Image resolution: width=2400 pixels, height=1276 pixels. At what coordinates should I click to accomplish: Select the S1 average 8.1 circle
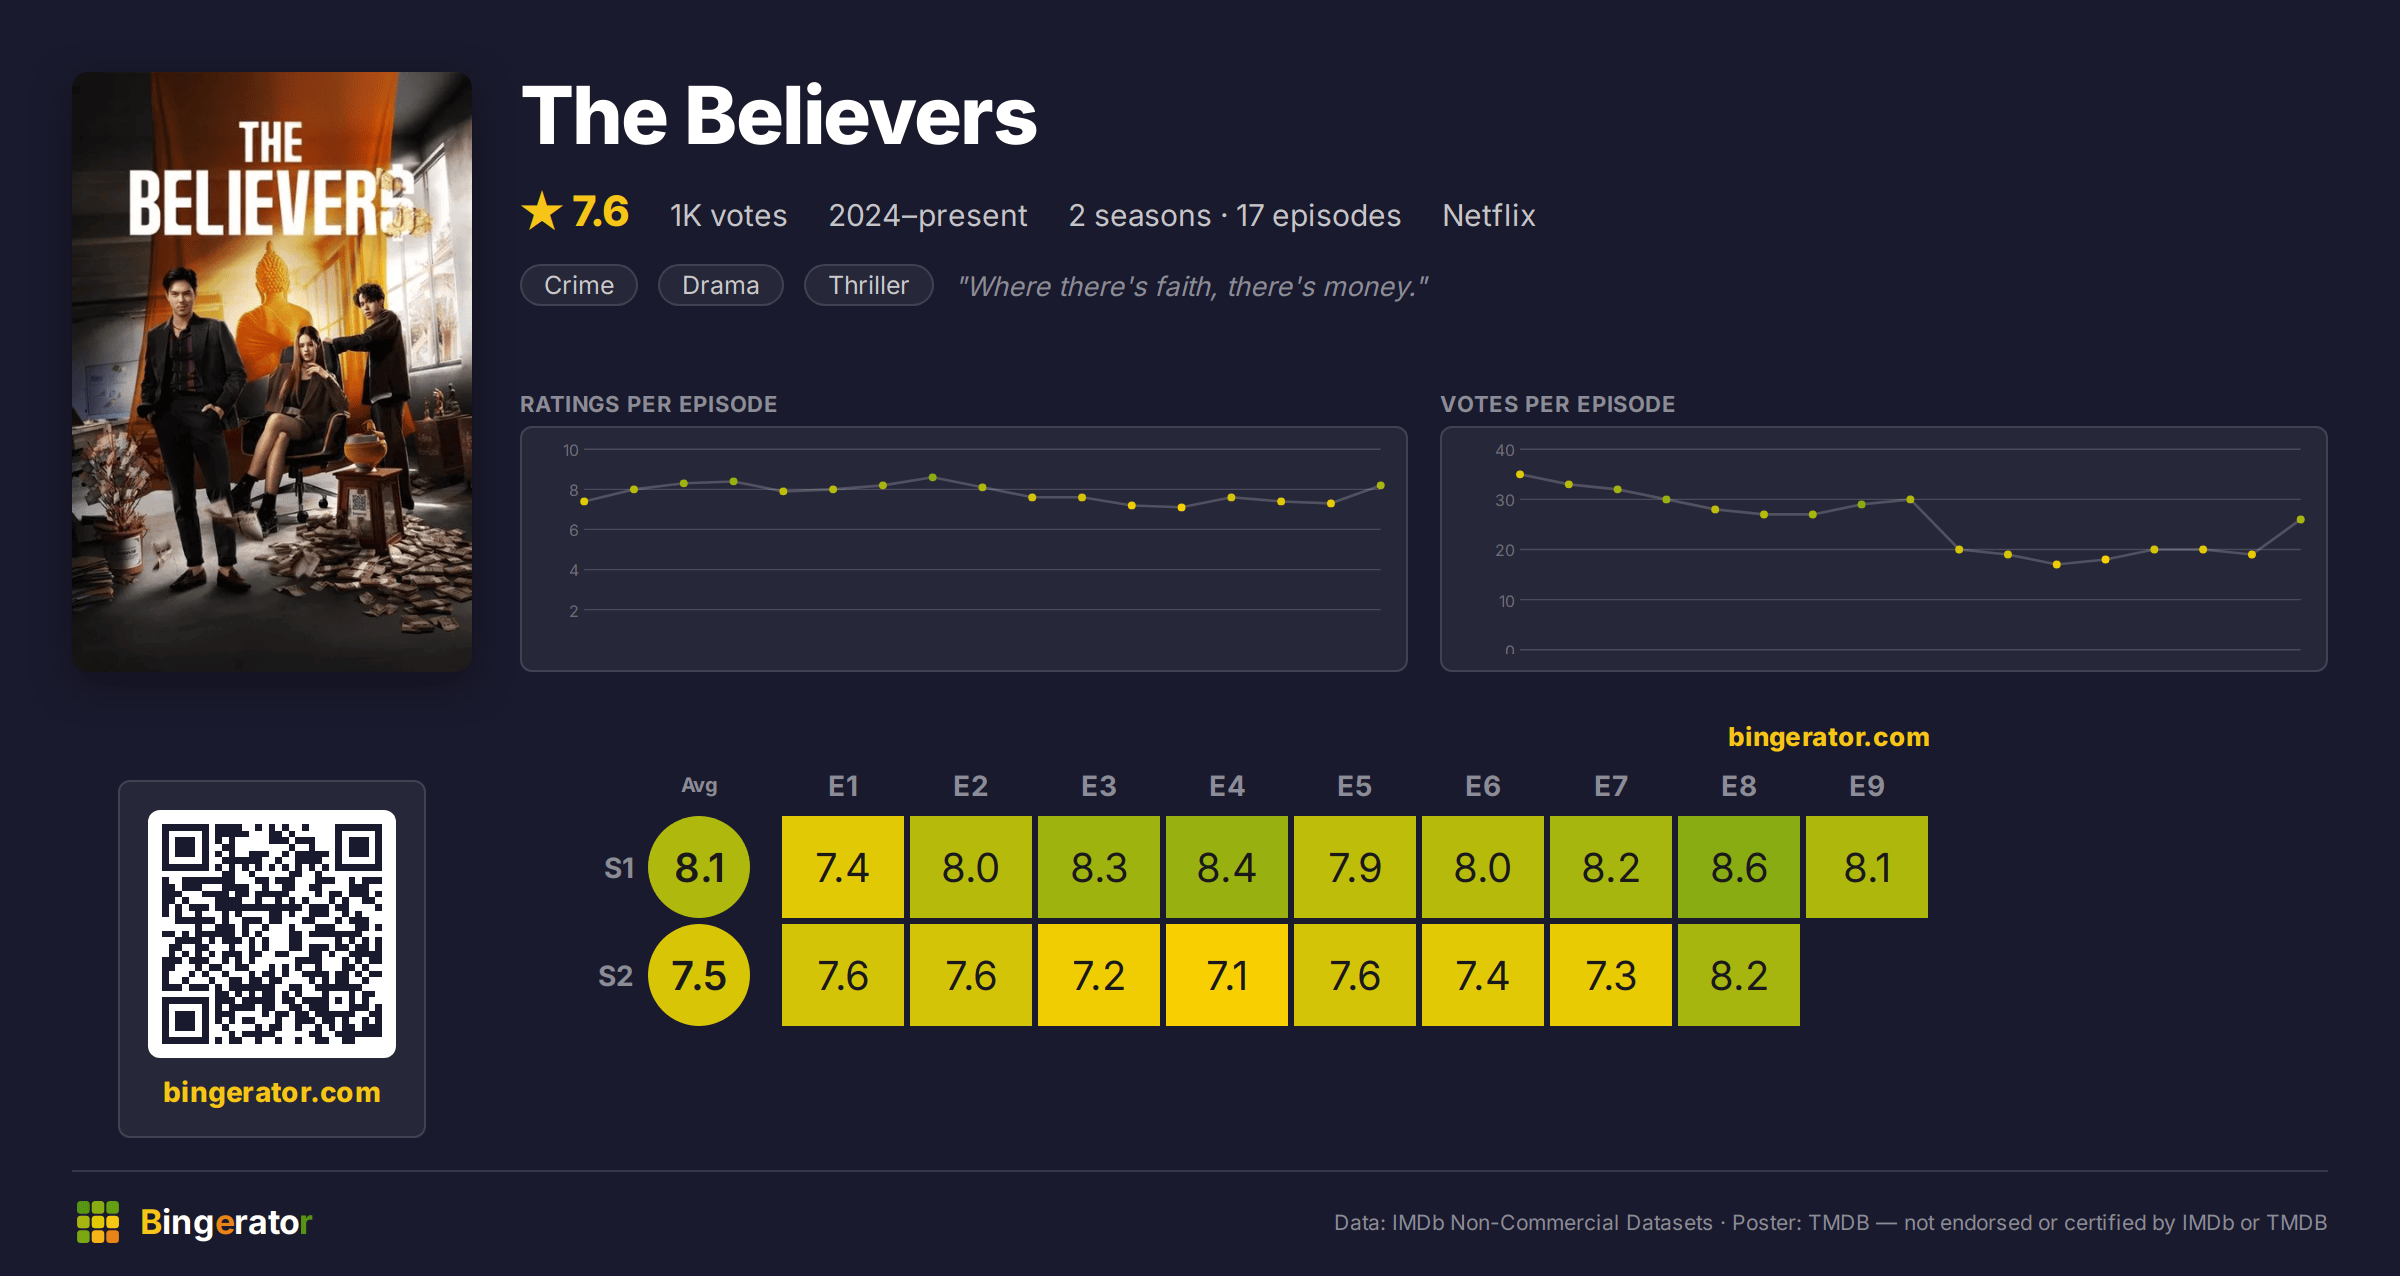(x=699, y=867)
